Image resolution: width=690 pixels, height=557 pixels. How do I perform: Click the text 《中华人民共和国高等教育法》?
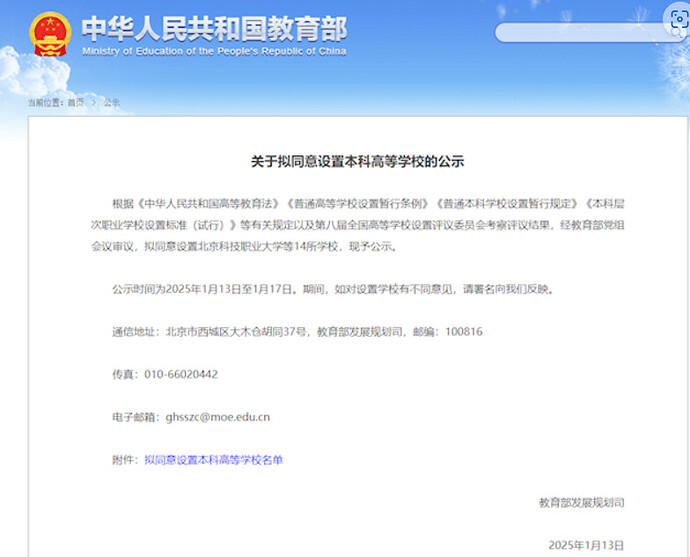point(209,204)
